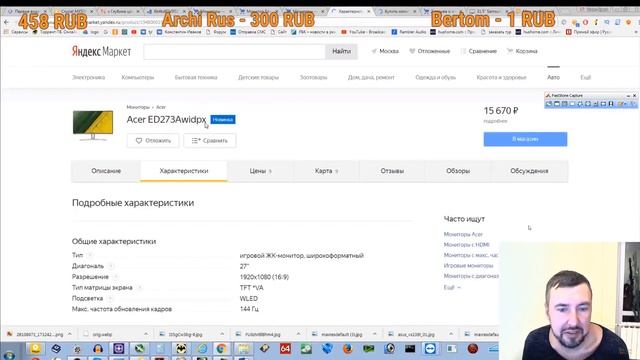Screen dimensions: 640x360
Task: Select the Авто category
Action: [x=553, y=77]
